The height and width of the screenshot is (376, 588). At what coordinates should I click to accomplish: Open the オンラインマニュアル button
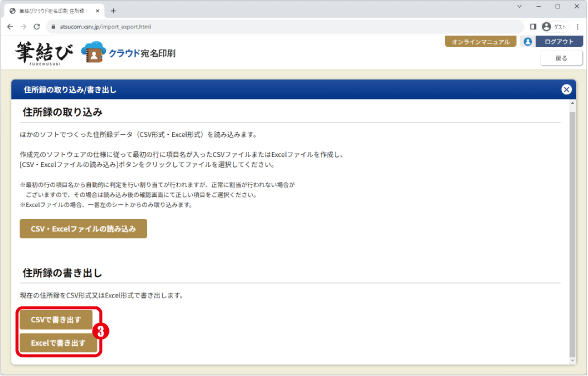point(480,42)
